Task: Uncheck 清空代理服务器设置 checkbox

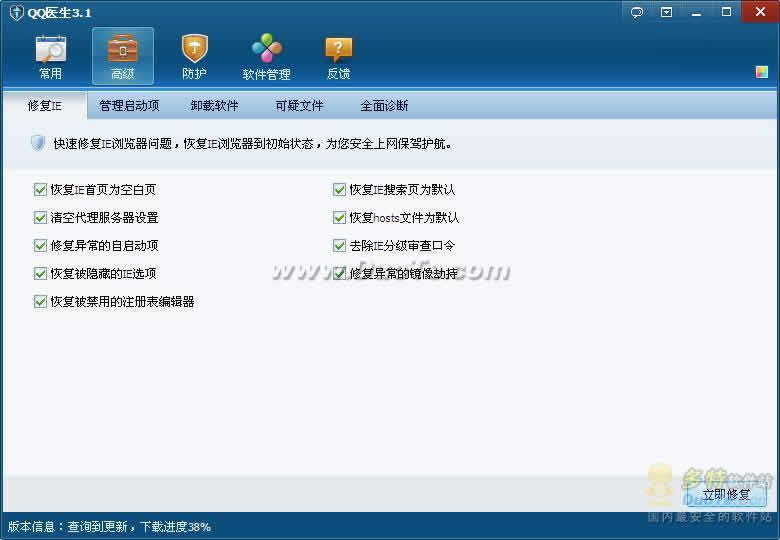Action: (x=40, y=217)
